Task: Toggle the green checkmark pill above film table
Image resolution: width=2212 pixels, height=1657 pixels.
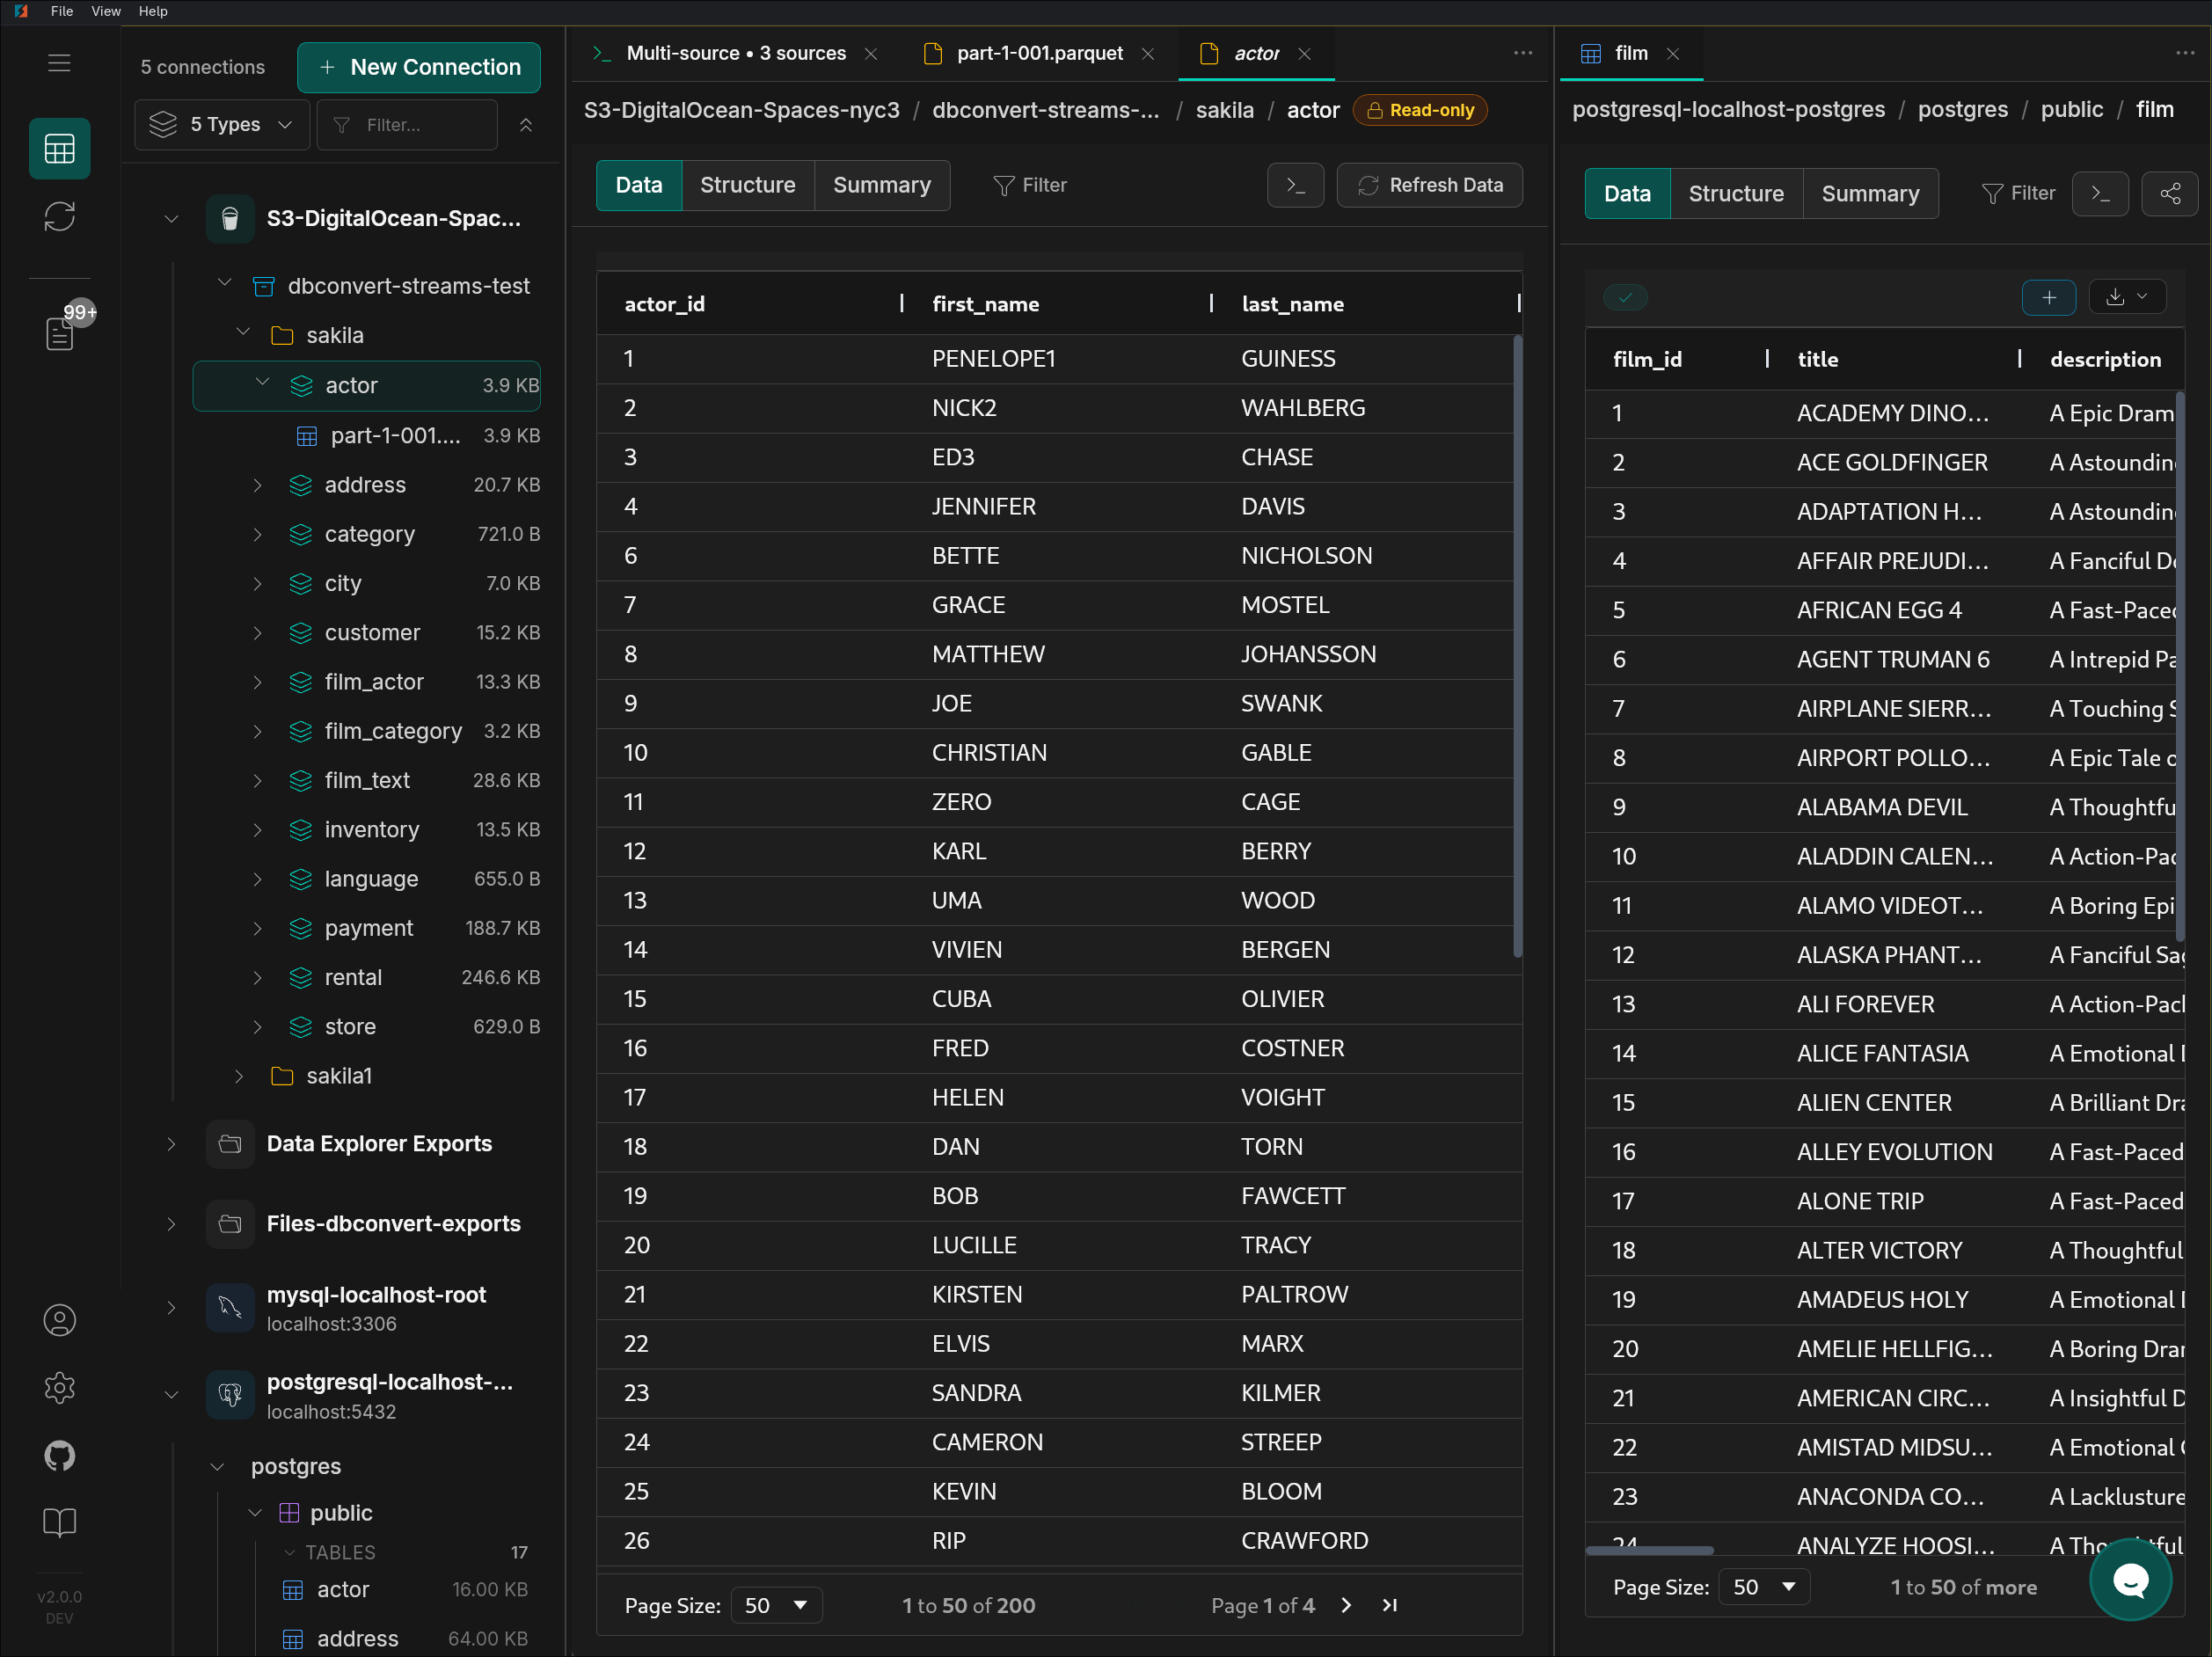Action: [1625, 297]
